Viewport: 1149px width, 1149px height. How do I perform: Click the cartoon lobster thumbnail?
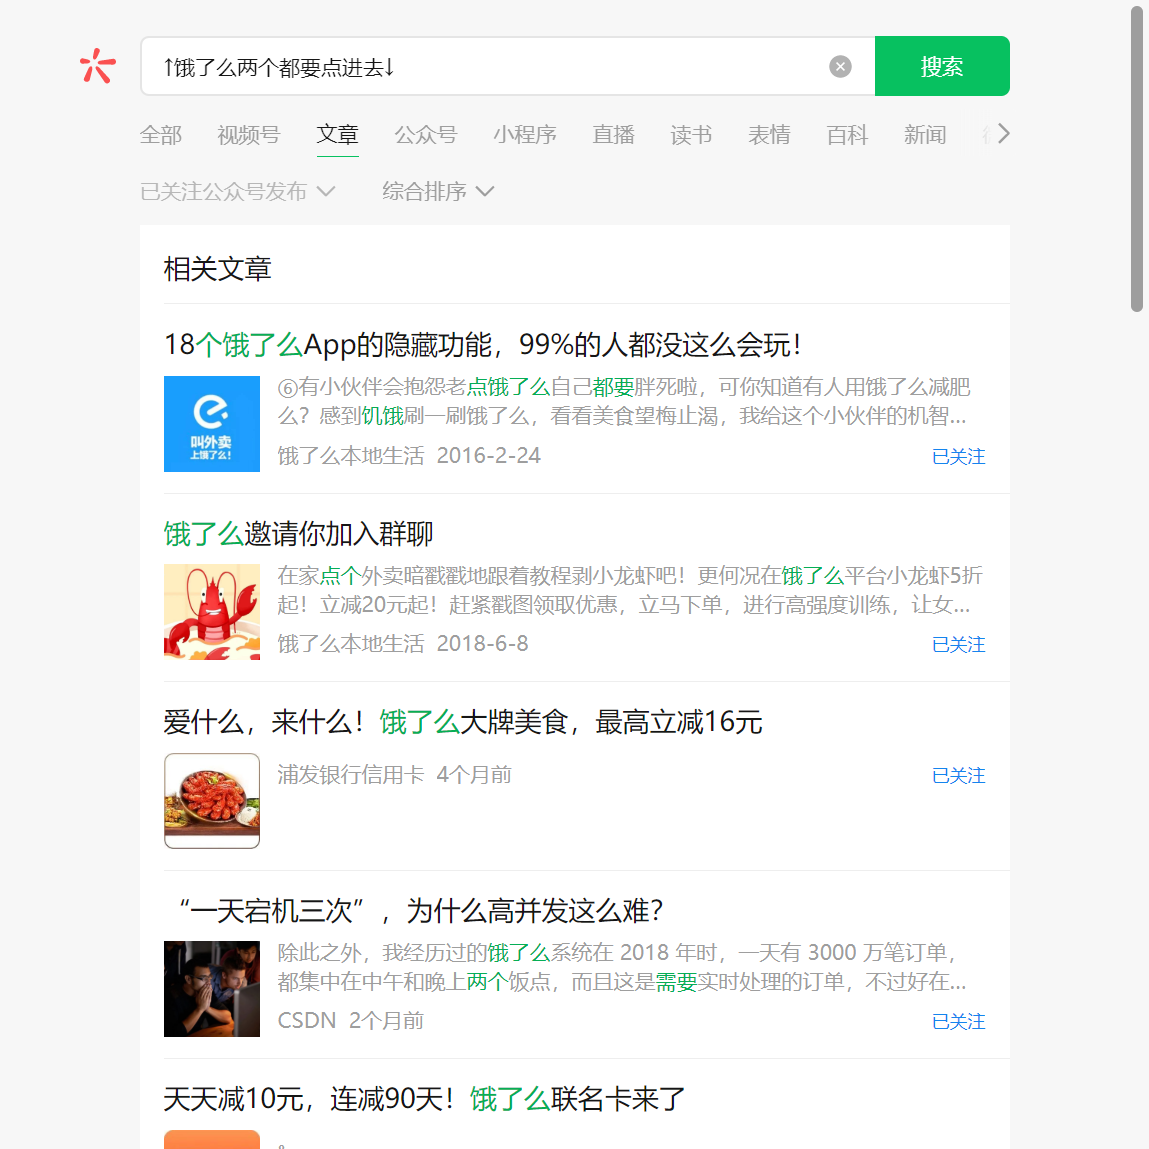(x=212, y=612)
